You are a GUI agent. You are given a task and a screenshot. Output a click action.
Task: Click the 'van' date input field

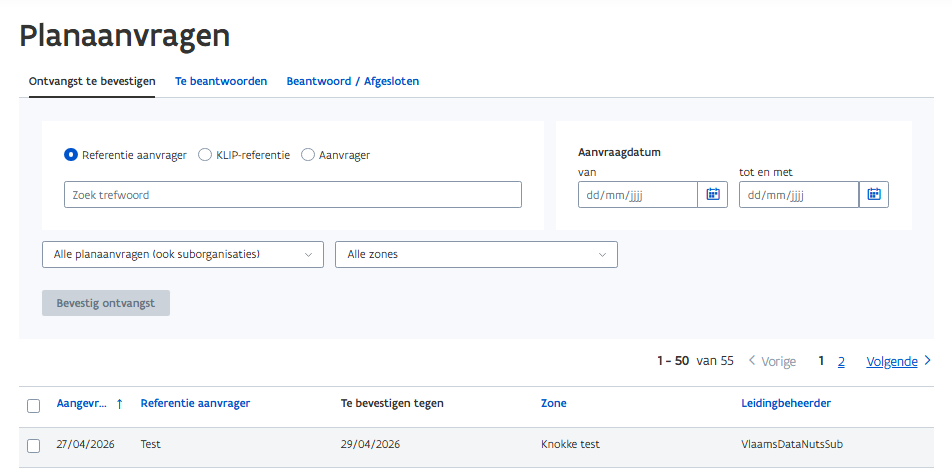click(638, 194)
